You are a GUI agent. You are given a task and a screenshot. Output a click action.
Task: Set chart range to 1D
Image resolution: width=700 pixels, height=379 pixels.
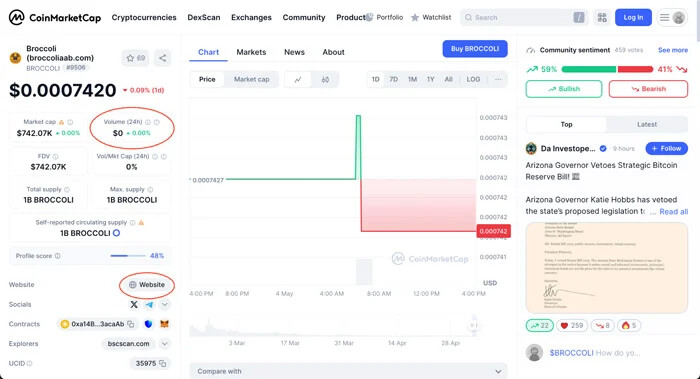click(375, 79)
